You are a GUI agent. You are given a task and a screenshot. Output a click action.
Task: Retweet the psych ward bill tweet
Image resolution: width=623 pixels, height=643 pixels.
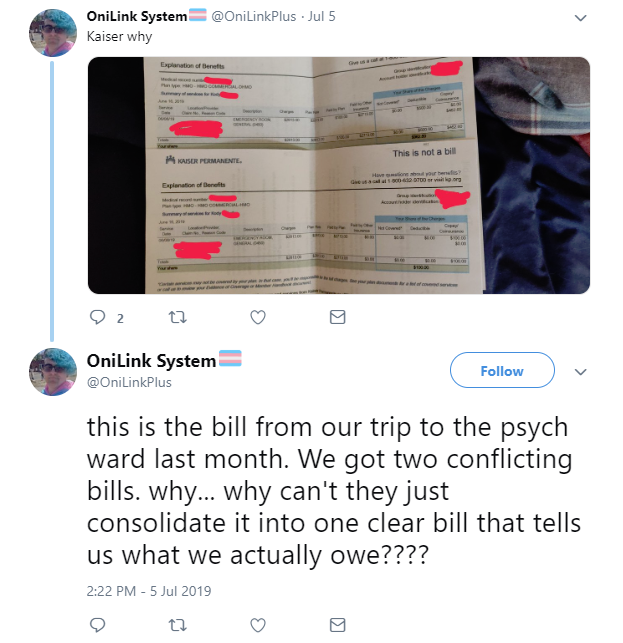click(x=178, y=625)
